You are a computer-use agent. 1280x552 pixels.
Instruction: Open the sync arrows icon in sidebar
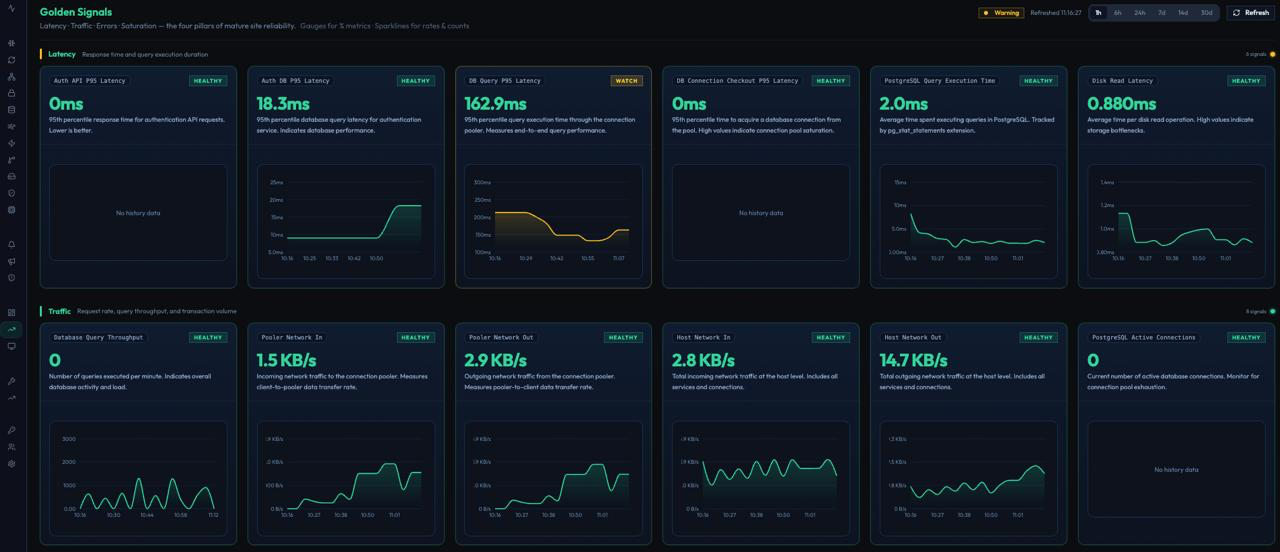pos(12,60)
